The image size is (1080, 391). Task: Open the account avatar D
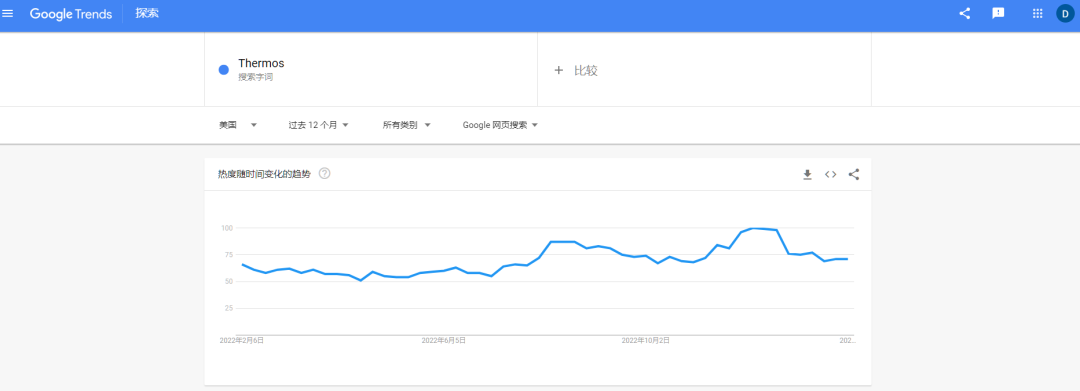coord(1065,13)
